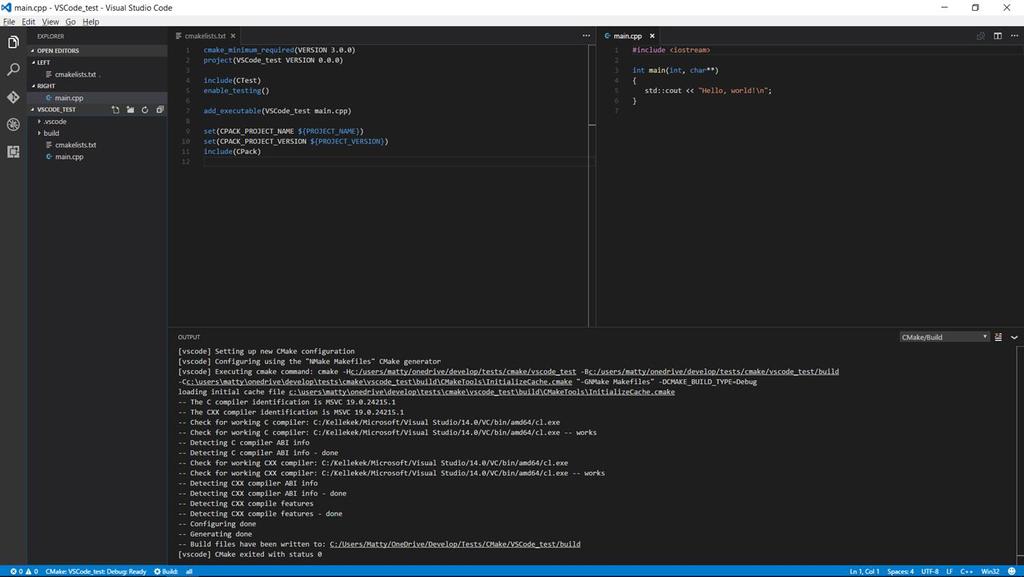Click the UTF-8 encoding indicator
The image size is (1024, 577).
coord(929,571)
